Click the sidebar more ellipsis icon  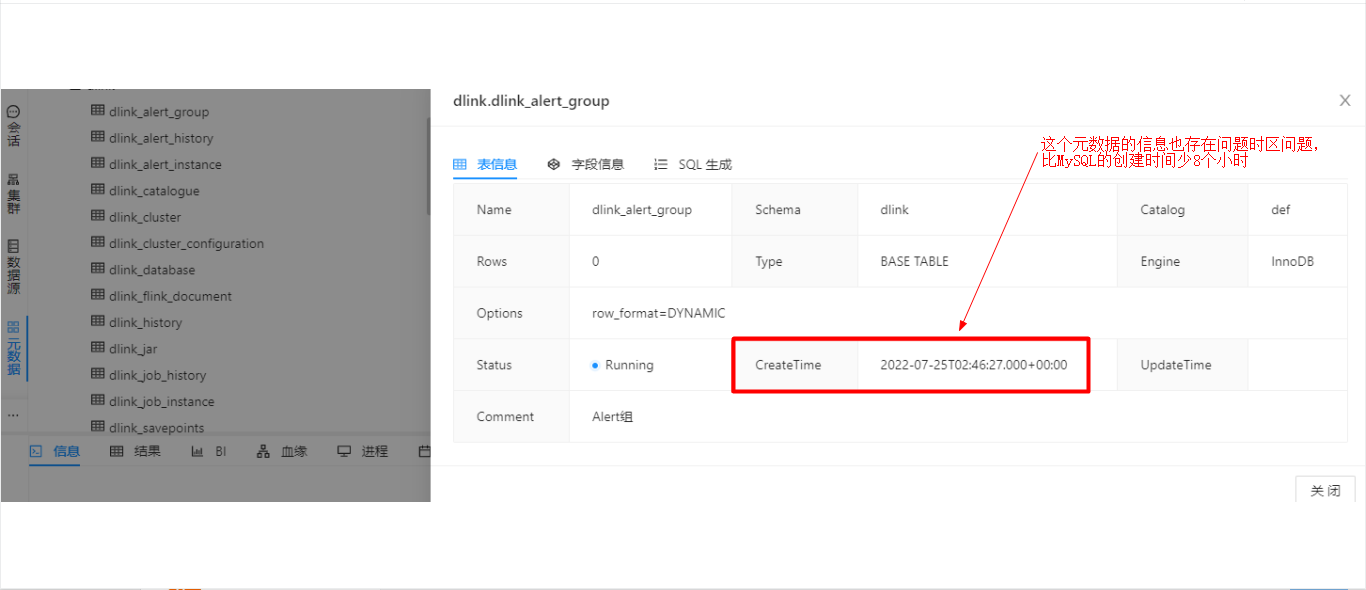click(x=13, y=414)
